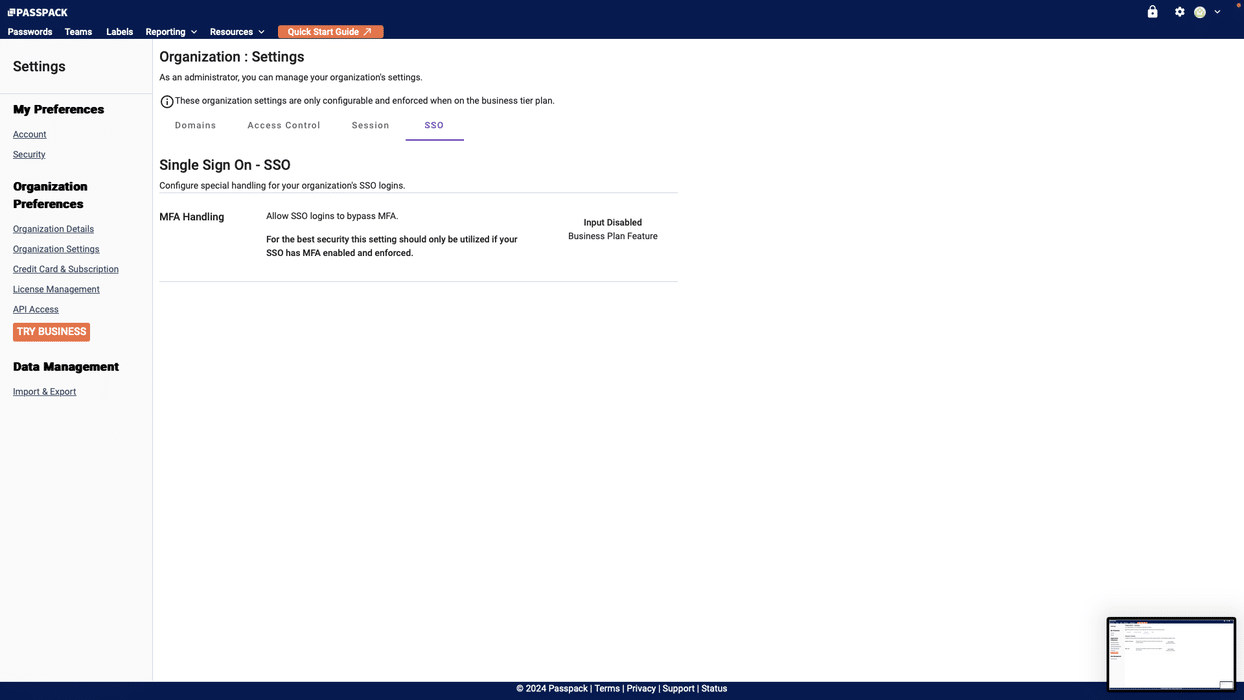The height and width of the screenshot is (700, 1244).
Task: Expand the Resources dropdown menu
Action: pyautogui.click(x=237, y=32)
